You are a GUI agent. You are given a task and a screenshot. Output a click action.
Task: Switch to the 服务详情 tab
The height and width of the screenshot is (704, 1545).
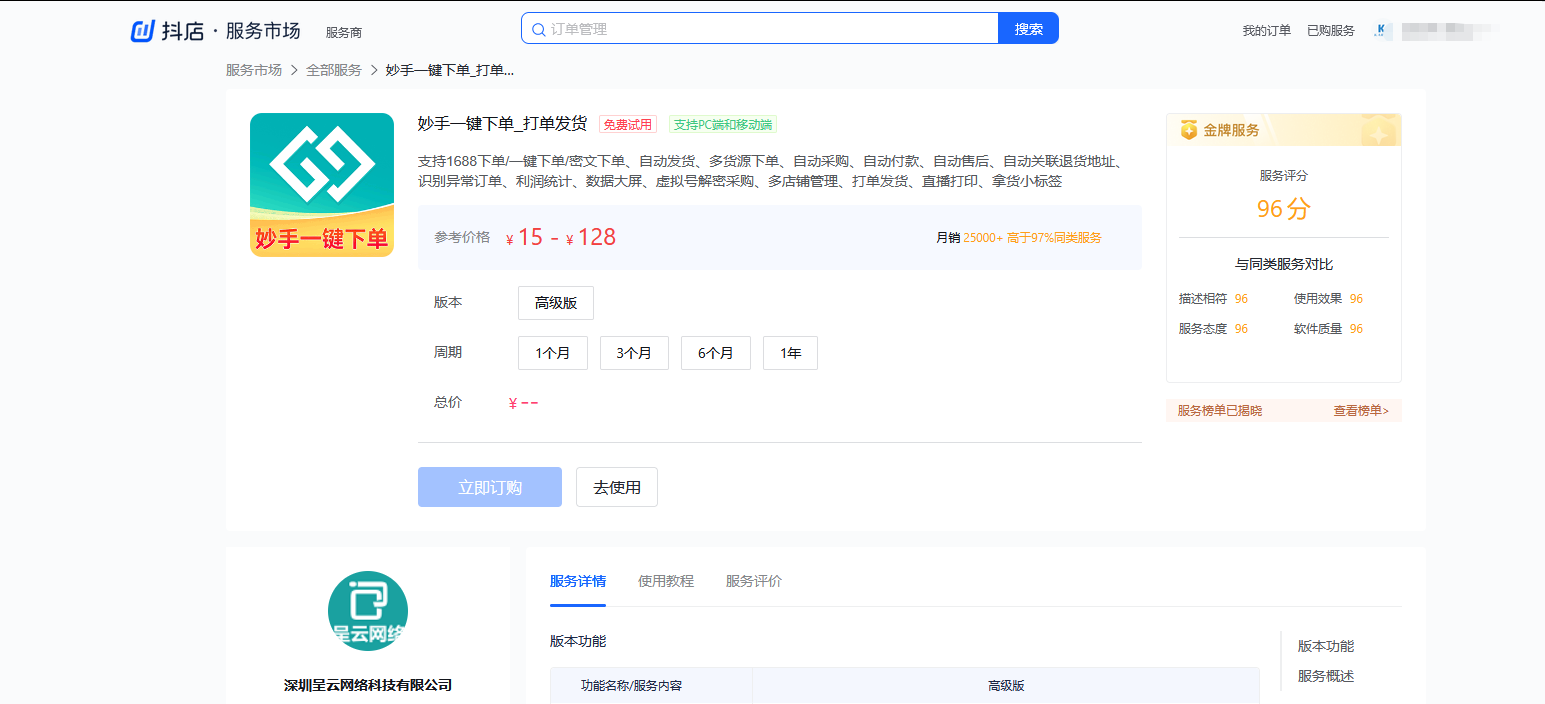pyautogui.click(x=578, y=581)
